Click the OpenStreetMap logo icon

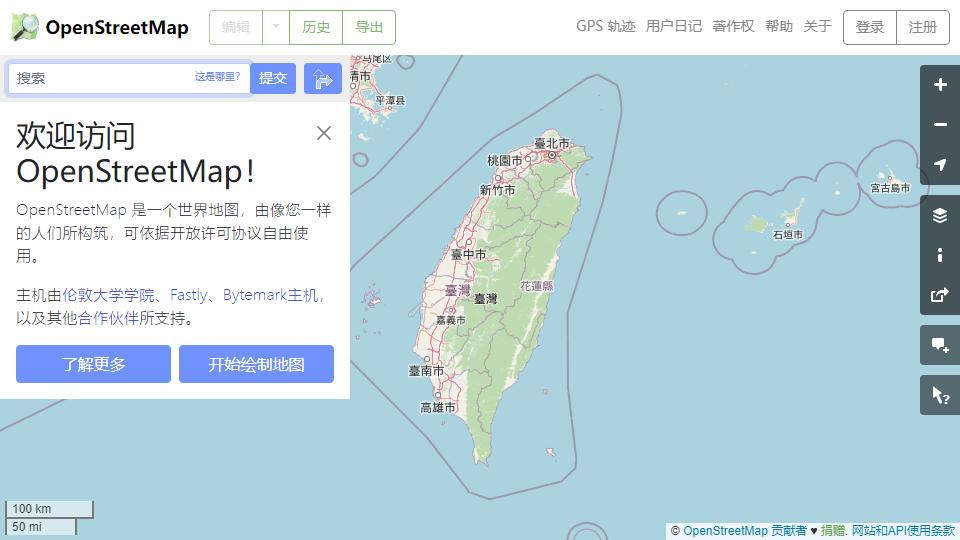25,27
